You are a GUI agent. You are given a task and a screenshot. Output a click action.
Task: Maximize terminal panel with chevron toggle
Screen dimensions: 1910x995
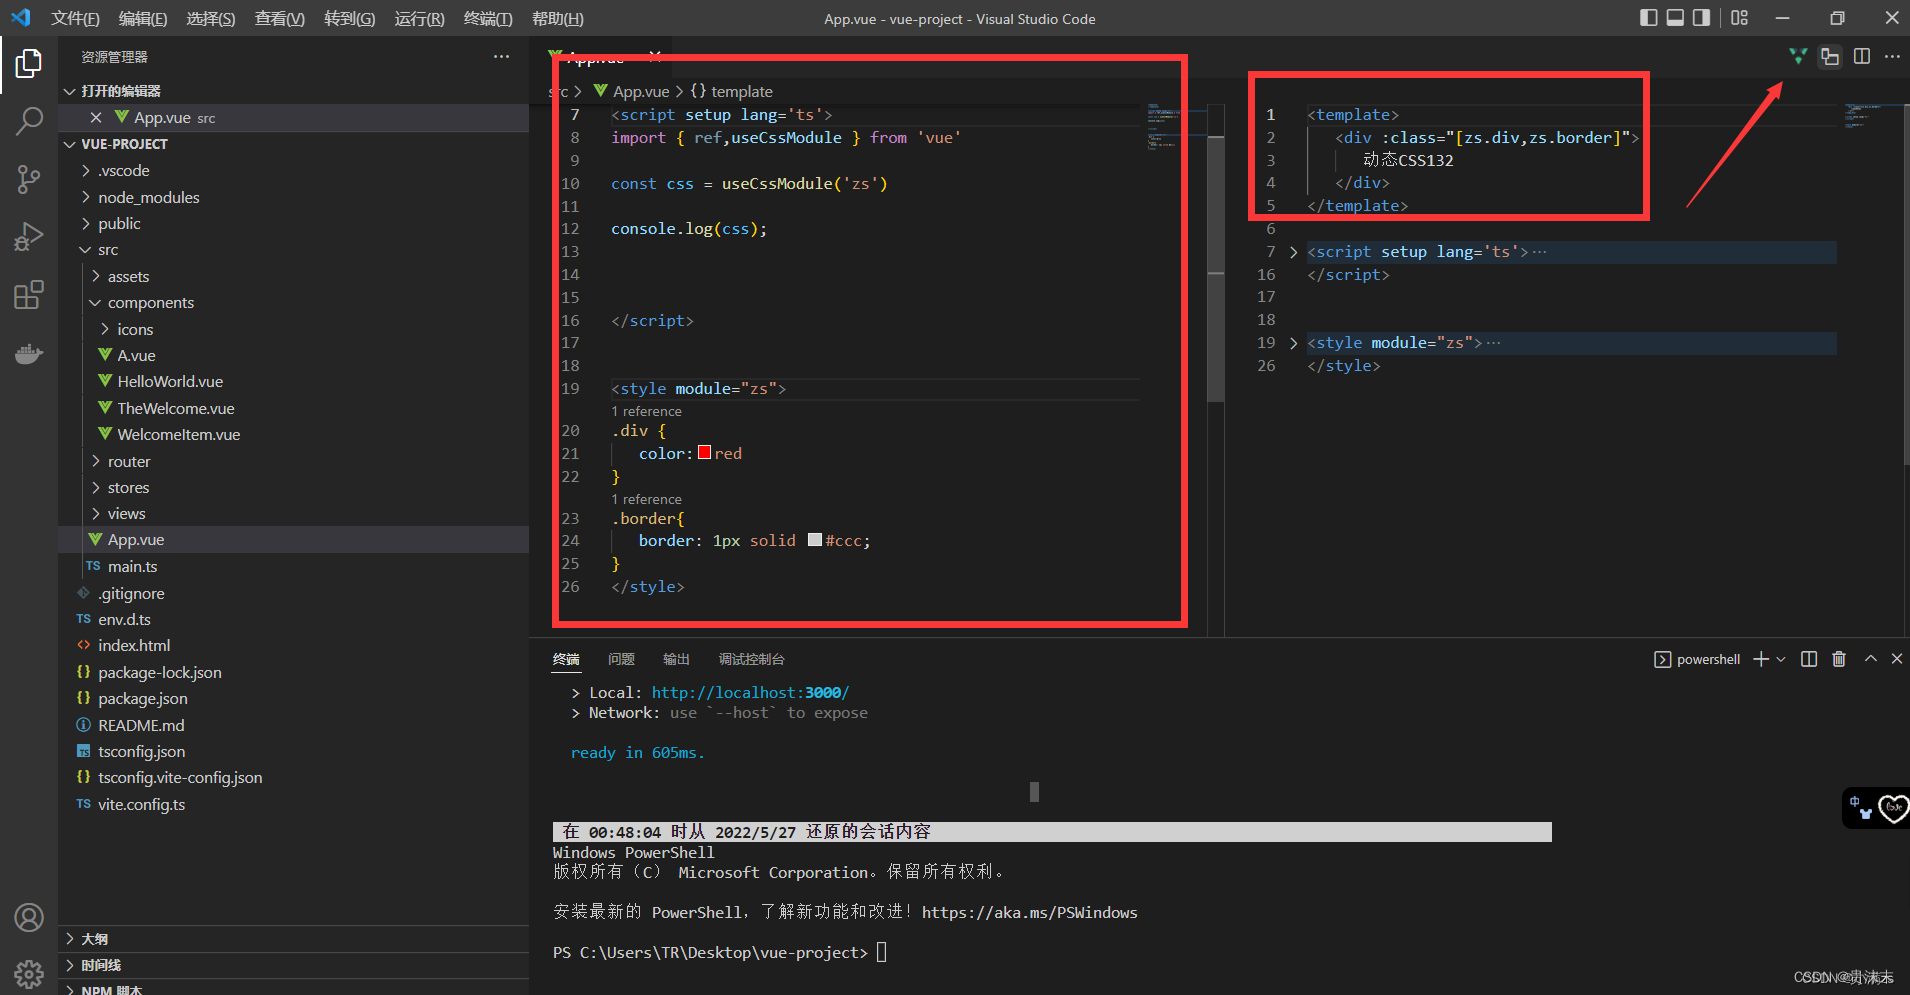click(x=1869, y=658)
